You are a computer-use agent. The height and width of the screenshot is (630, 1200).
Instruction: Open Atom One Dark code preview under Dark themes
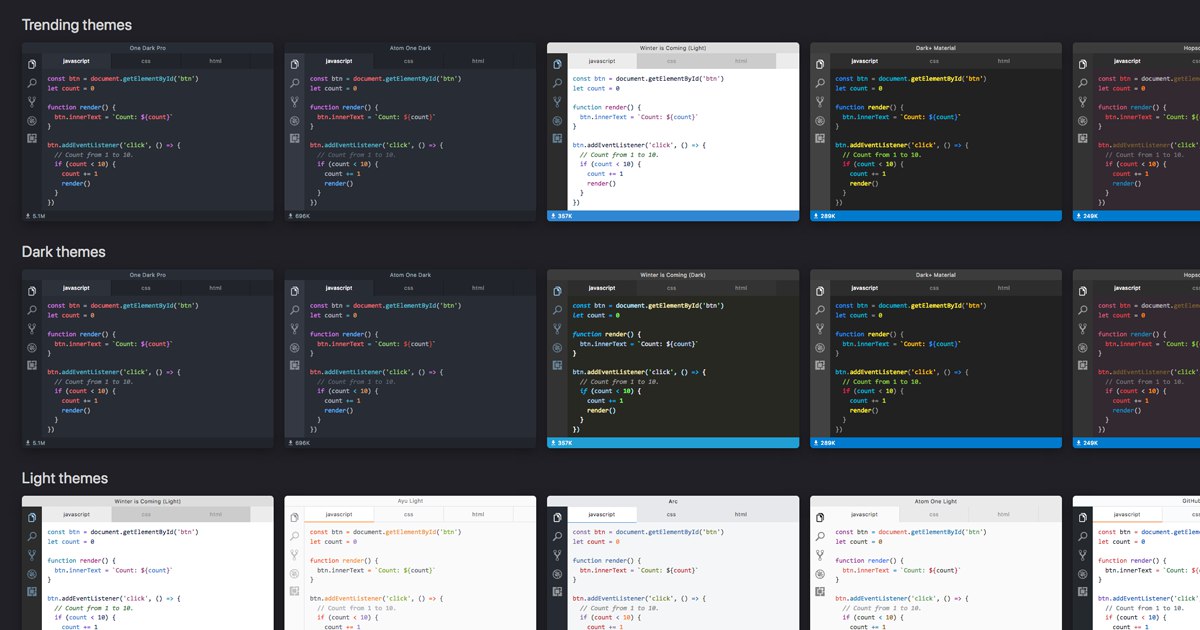[x=421, y=366]
